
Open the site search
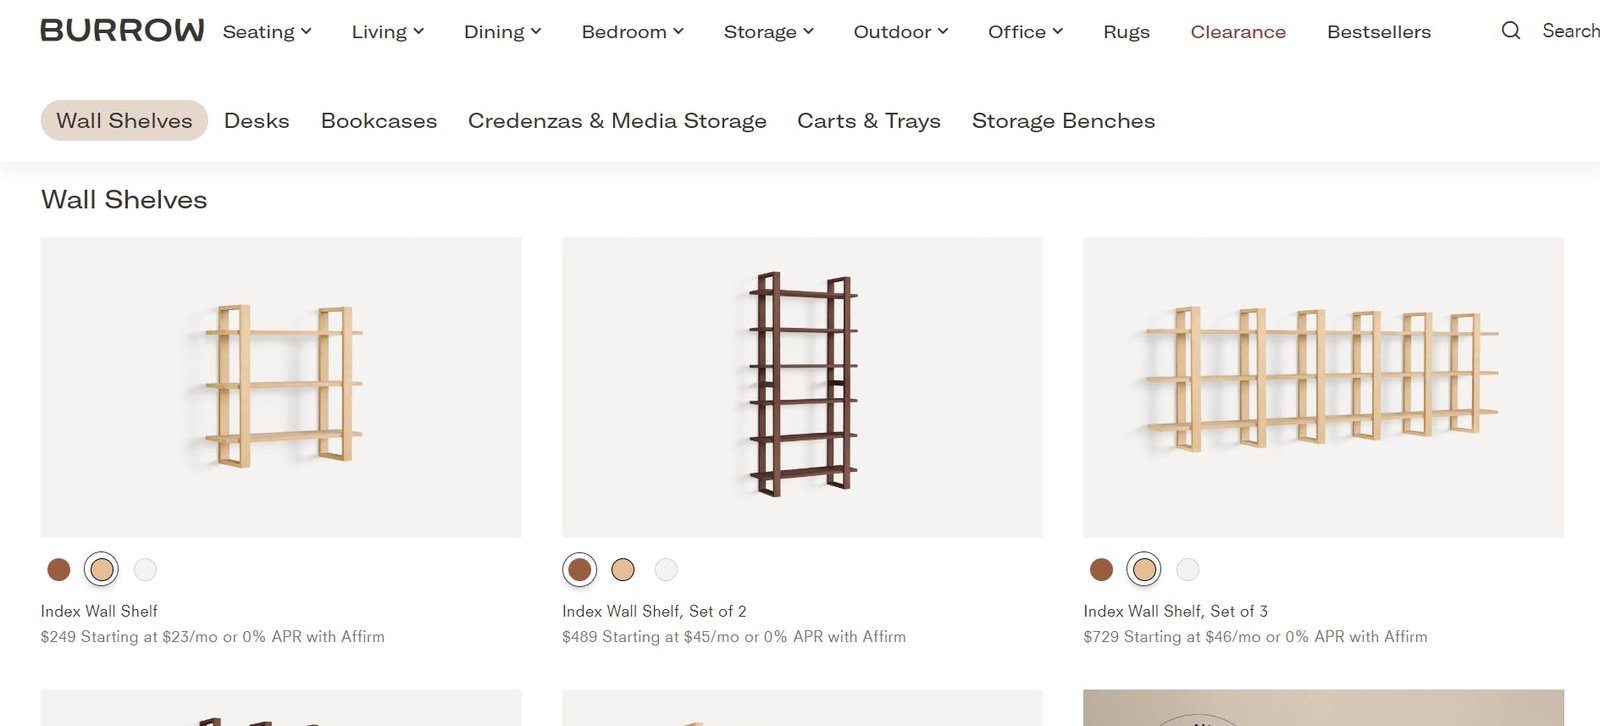(x=1510, y=31)
